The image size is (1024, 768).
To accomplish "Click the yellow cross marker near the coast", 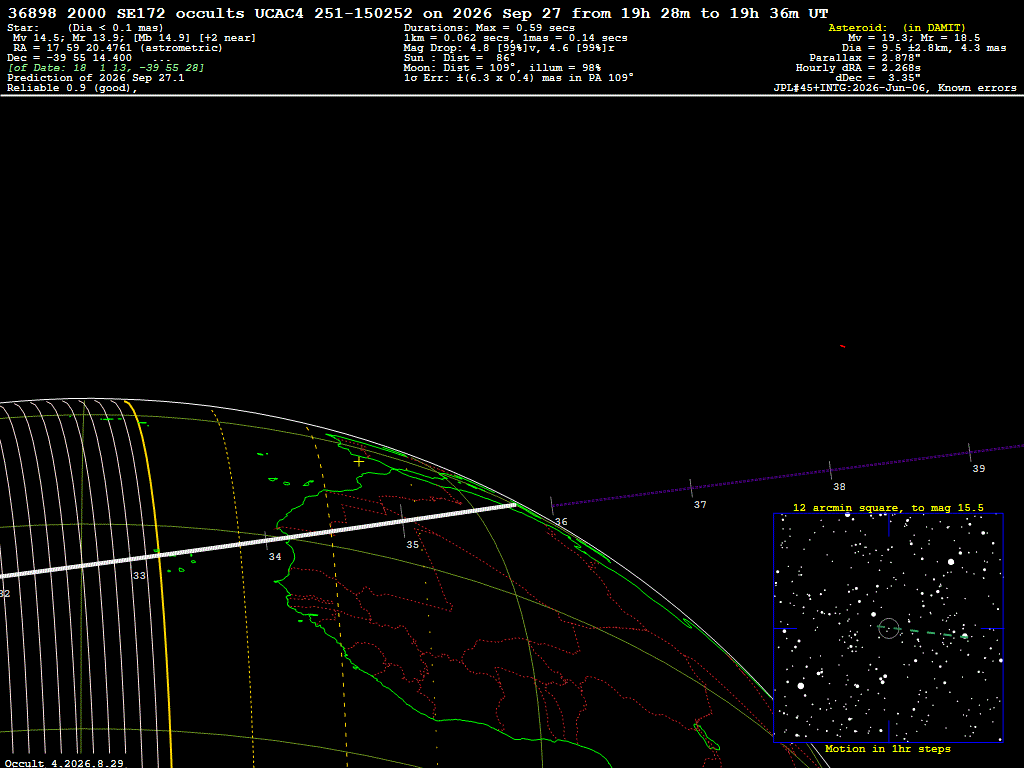I will coord(359,461).
